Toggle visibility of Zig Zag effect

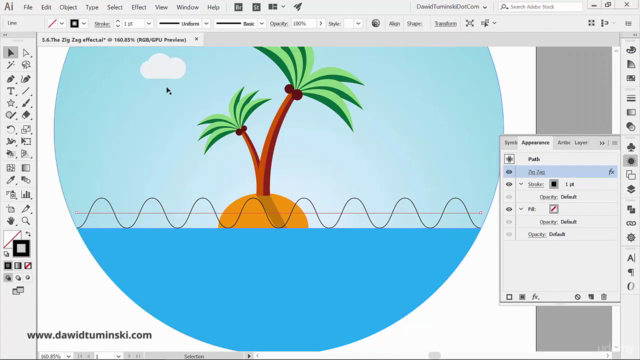509,172
